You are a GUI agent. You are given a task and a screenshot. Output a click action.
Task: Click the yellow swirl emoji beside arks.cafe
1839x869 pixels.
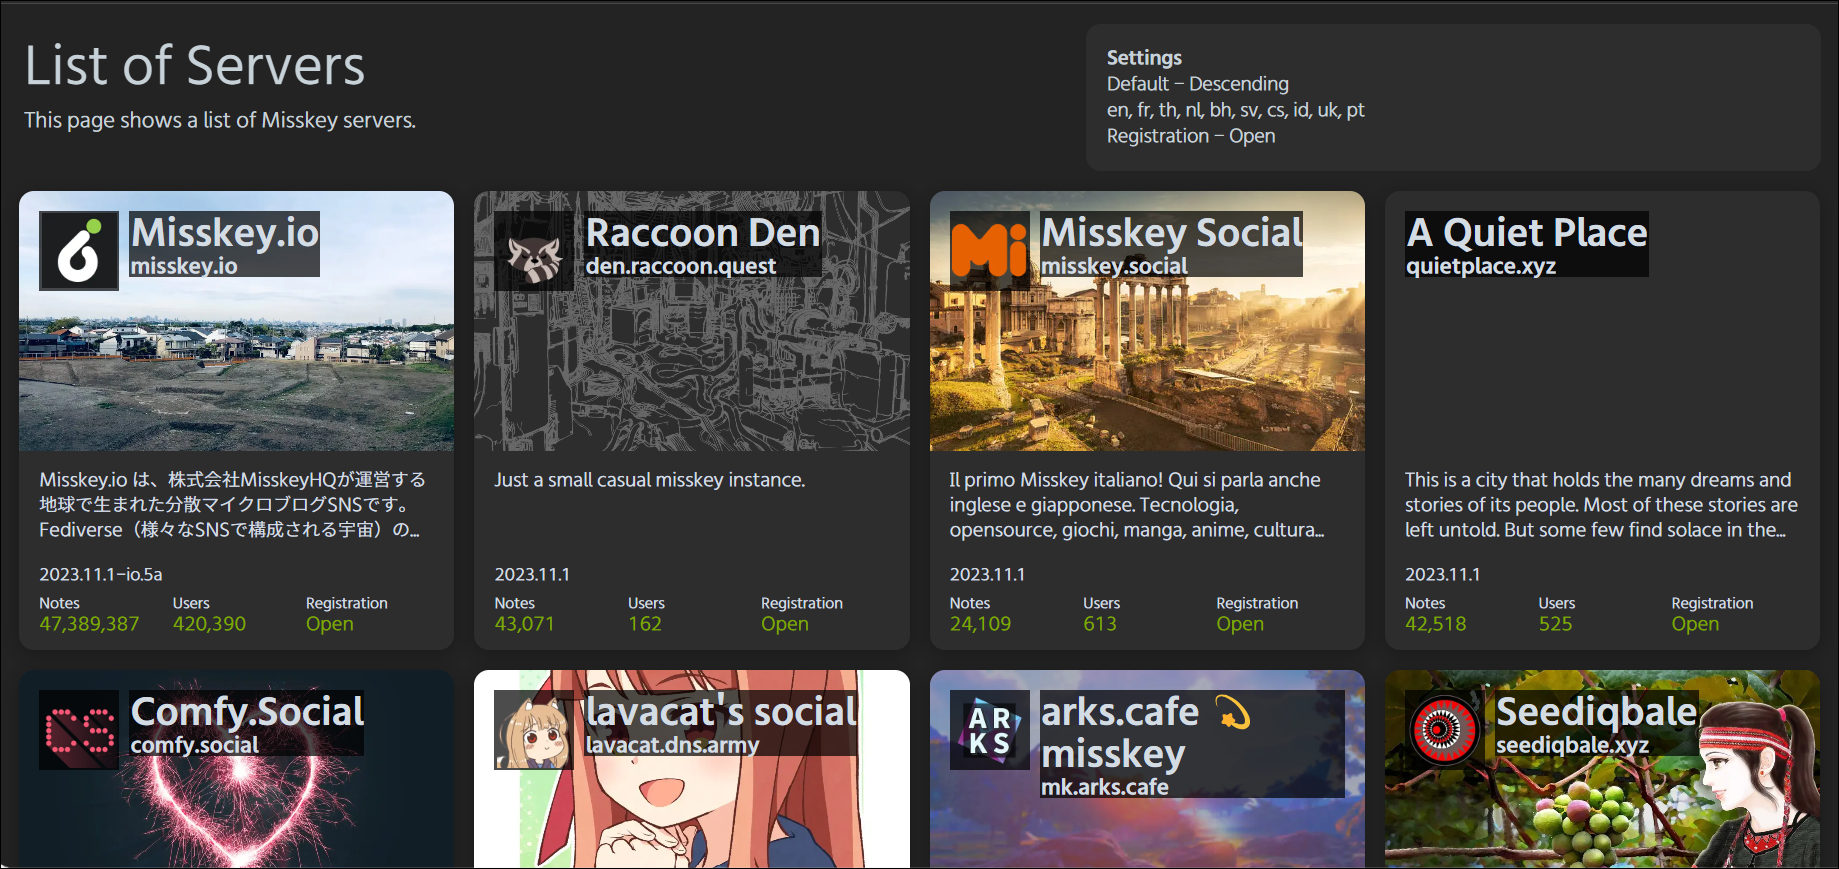pos(1232,712)
